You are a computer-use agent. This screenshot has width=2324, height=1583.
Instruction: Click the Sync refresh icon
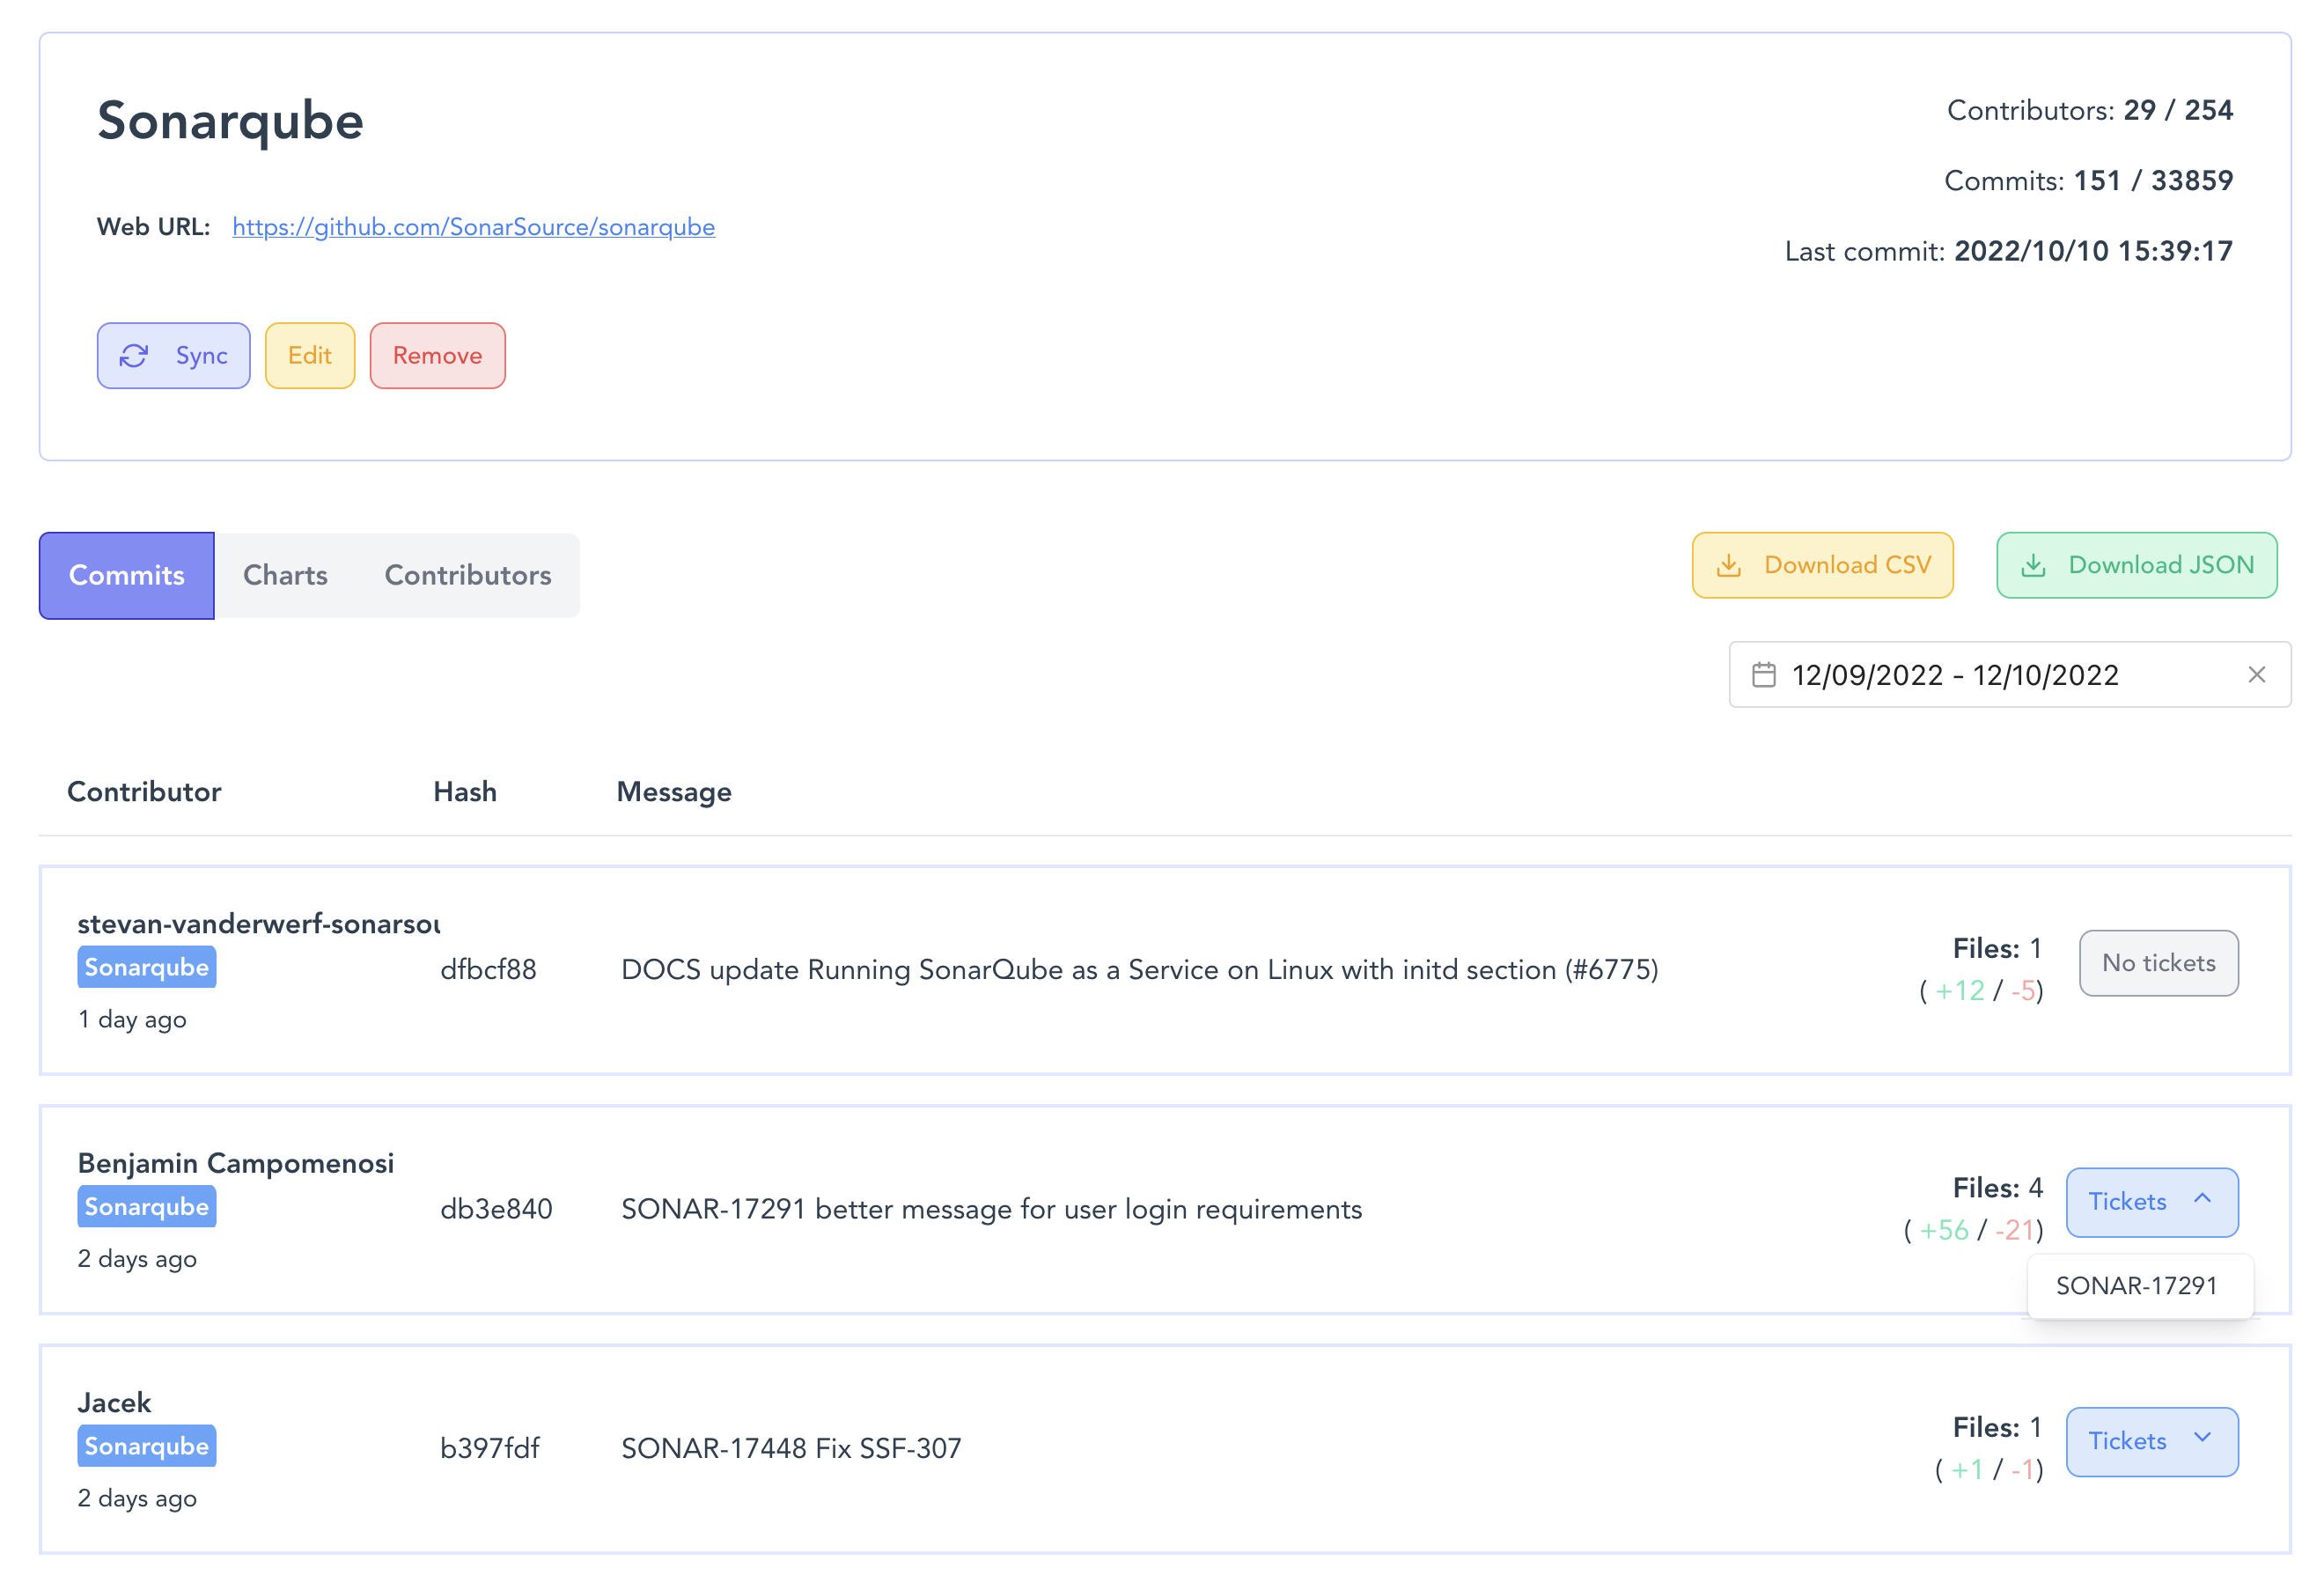(x=134, y=356)
